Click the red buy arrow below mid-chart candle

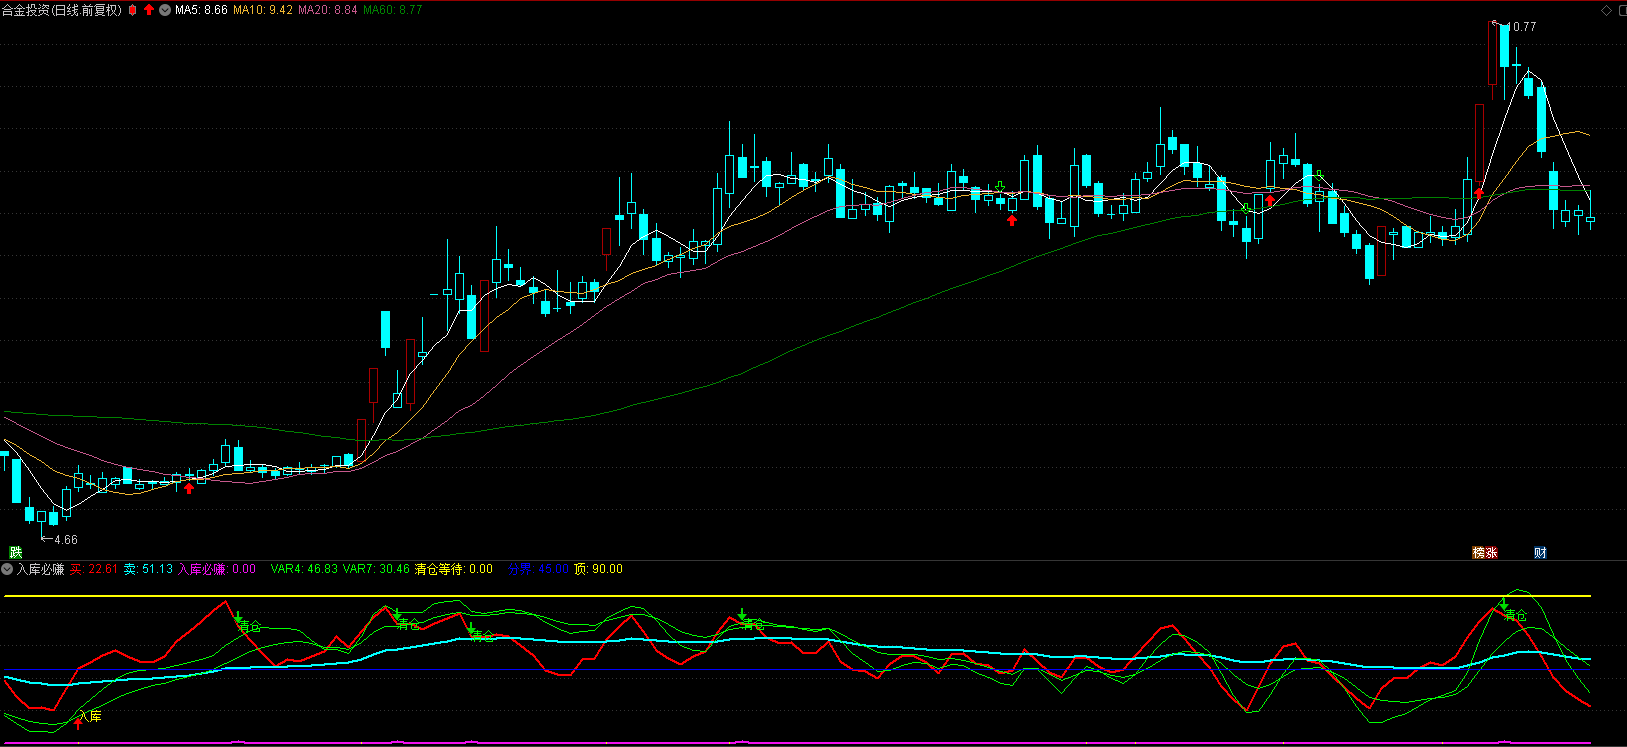pyautogui.click(x=1012, y=220)
